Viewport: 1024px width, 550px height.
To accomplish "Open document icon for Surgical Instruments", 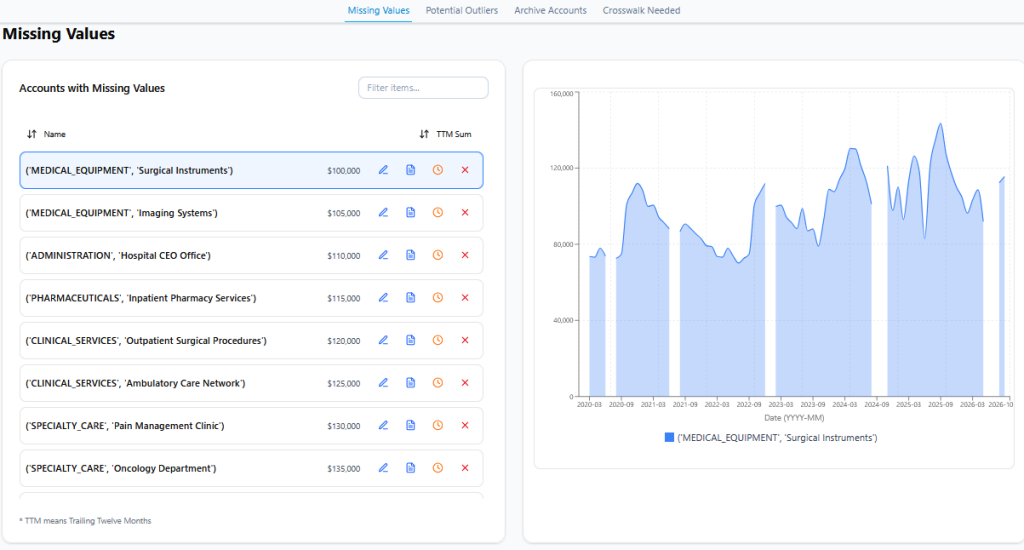I will [x=411, y=170].
